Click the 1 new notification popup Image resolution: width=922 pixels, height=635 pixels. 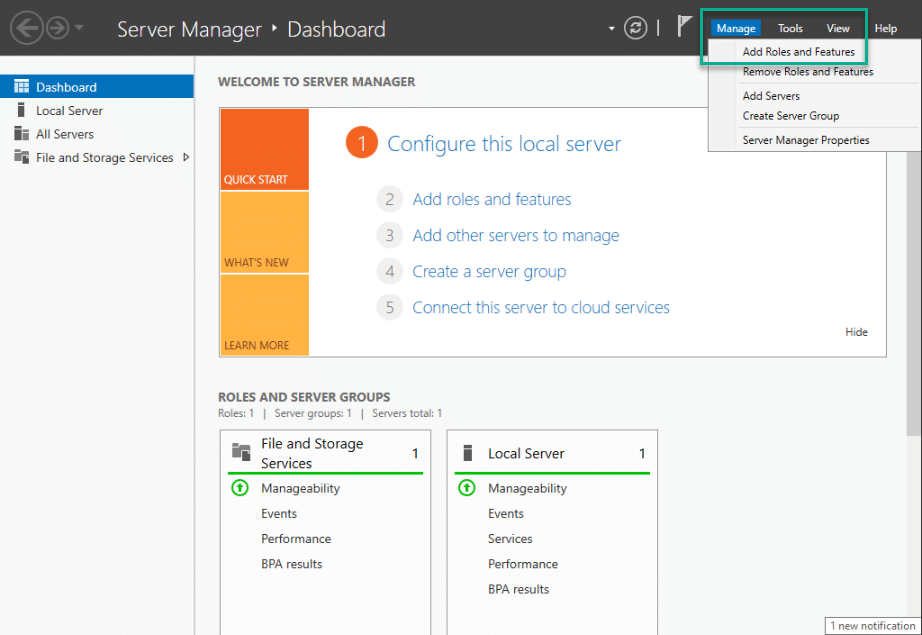(873, 626)
